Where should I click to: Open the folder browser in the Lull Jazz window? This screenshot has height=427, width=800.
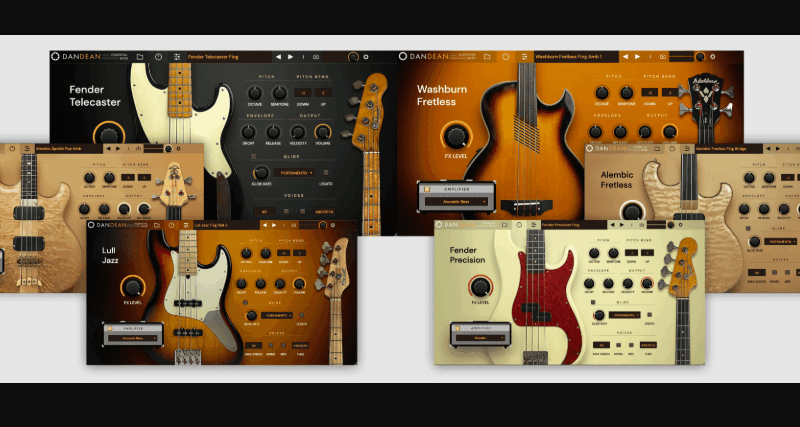point(157,225)
